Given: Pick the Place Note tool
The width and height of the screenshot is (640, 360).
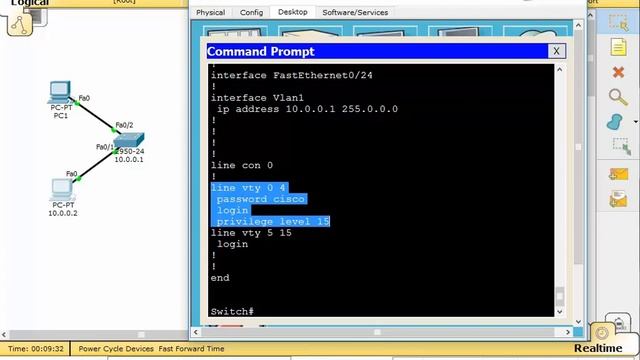Looking at the screenshot, I should tap(618, 47).
